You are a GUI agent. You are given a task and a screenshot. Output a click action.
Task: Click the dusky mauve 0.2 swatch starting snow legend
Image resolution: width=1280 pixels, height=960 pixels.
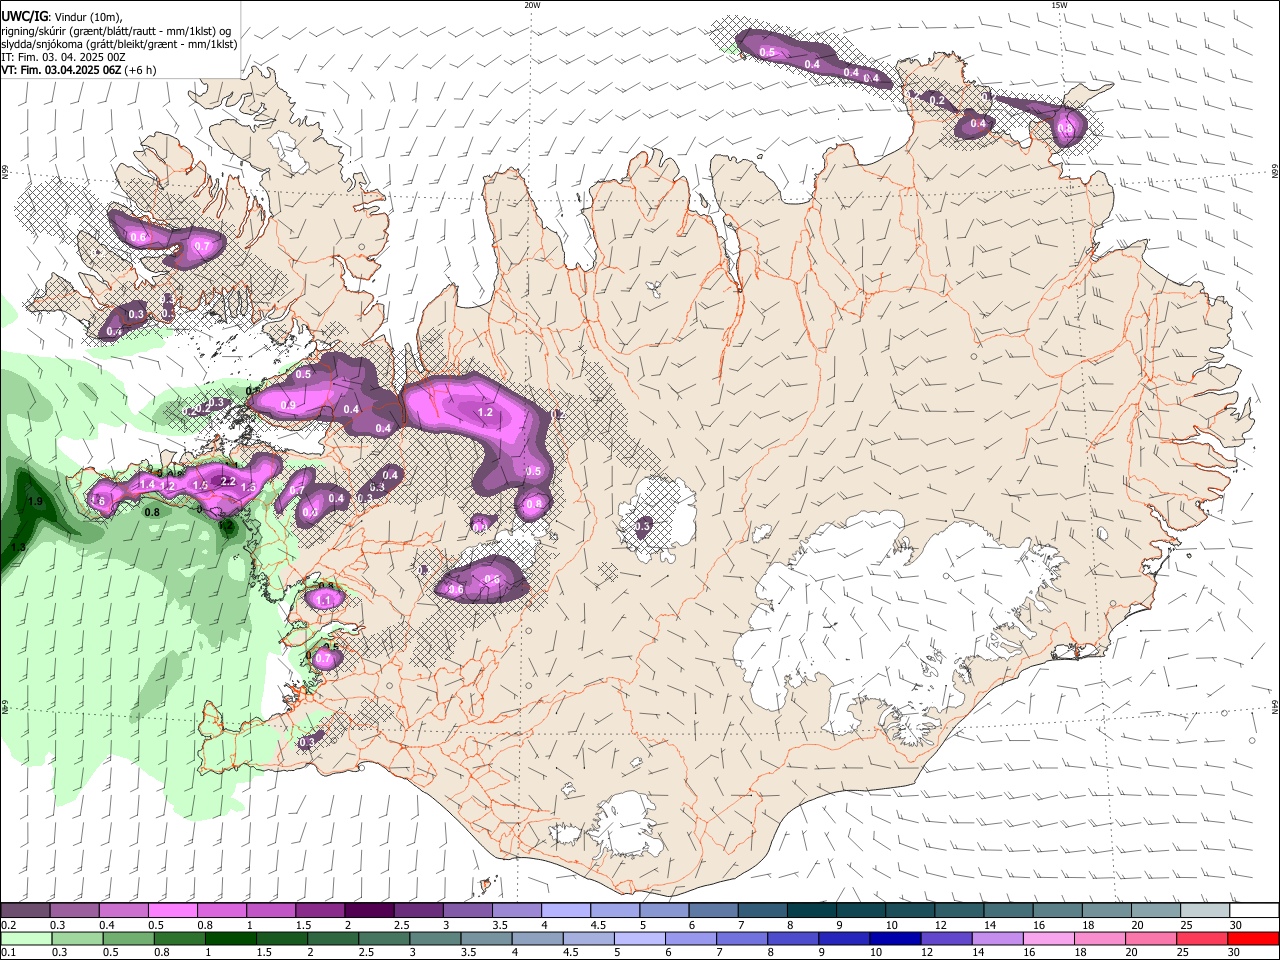tap(25, 911)
